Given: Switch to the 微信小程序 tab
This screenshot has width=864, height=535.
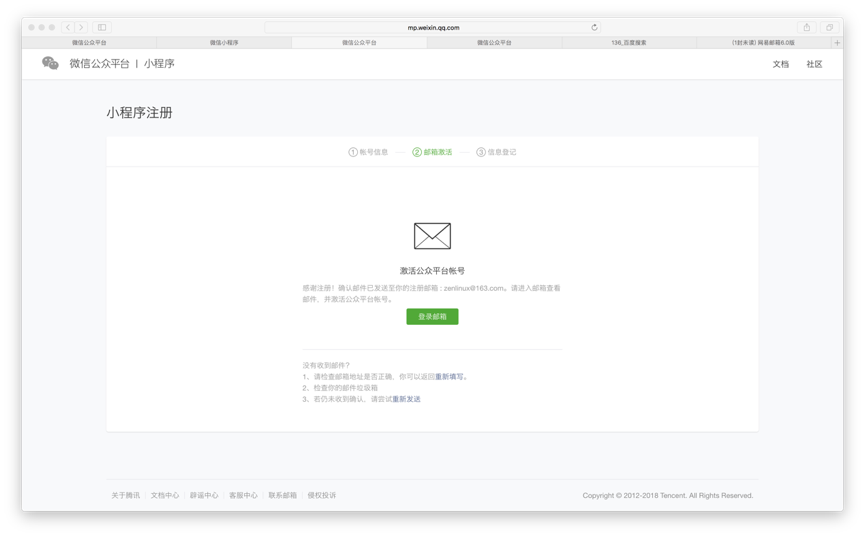Looking at the screenshot, I should (224, 42).
